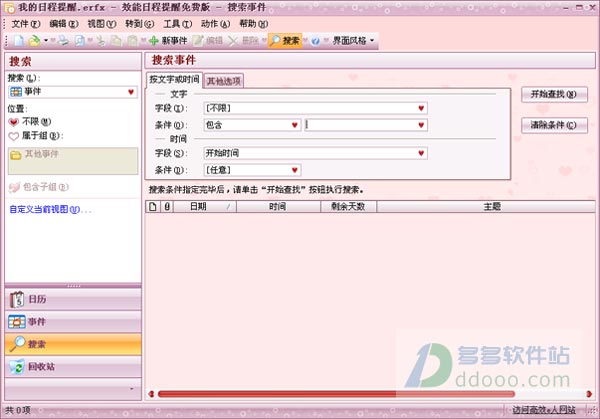600x419 pixels.
Task: Click the 访问高效e人网站 link
Action: [x=544, y=410]
